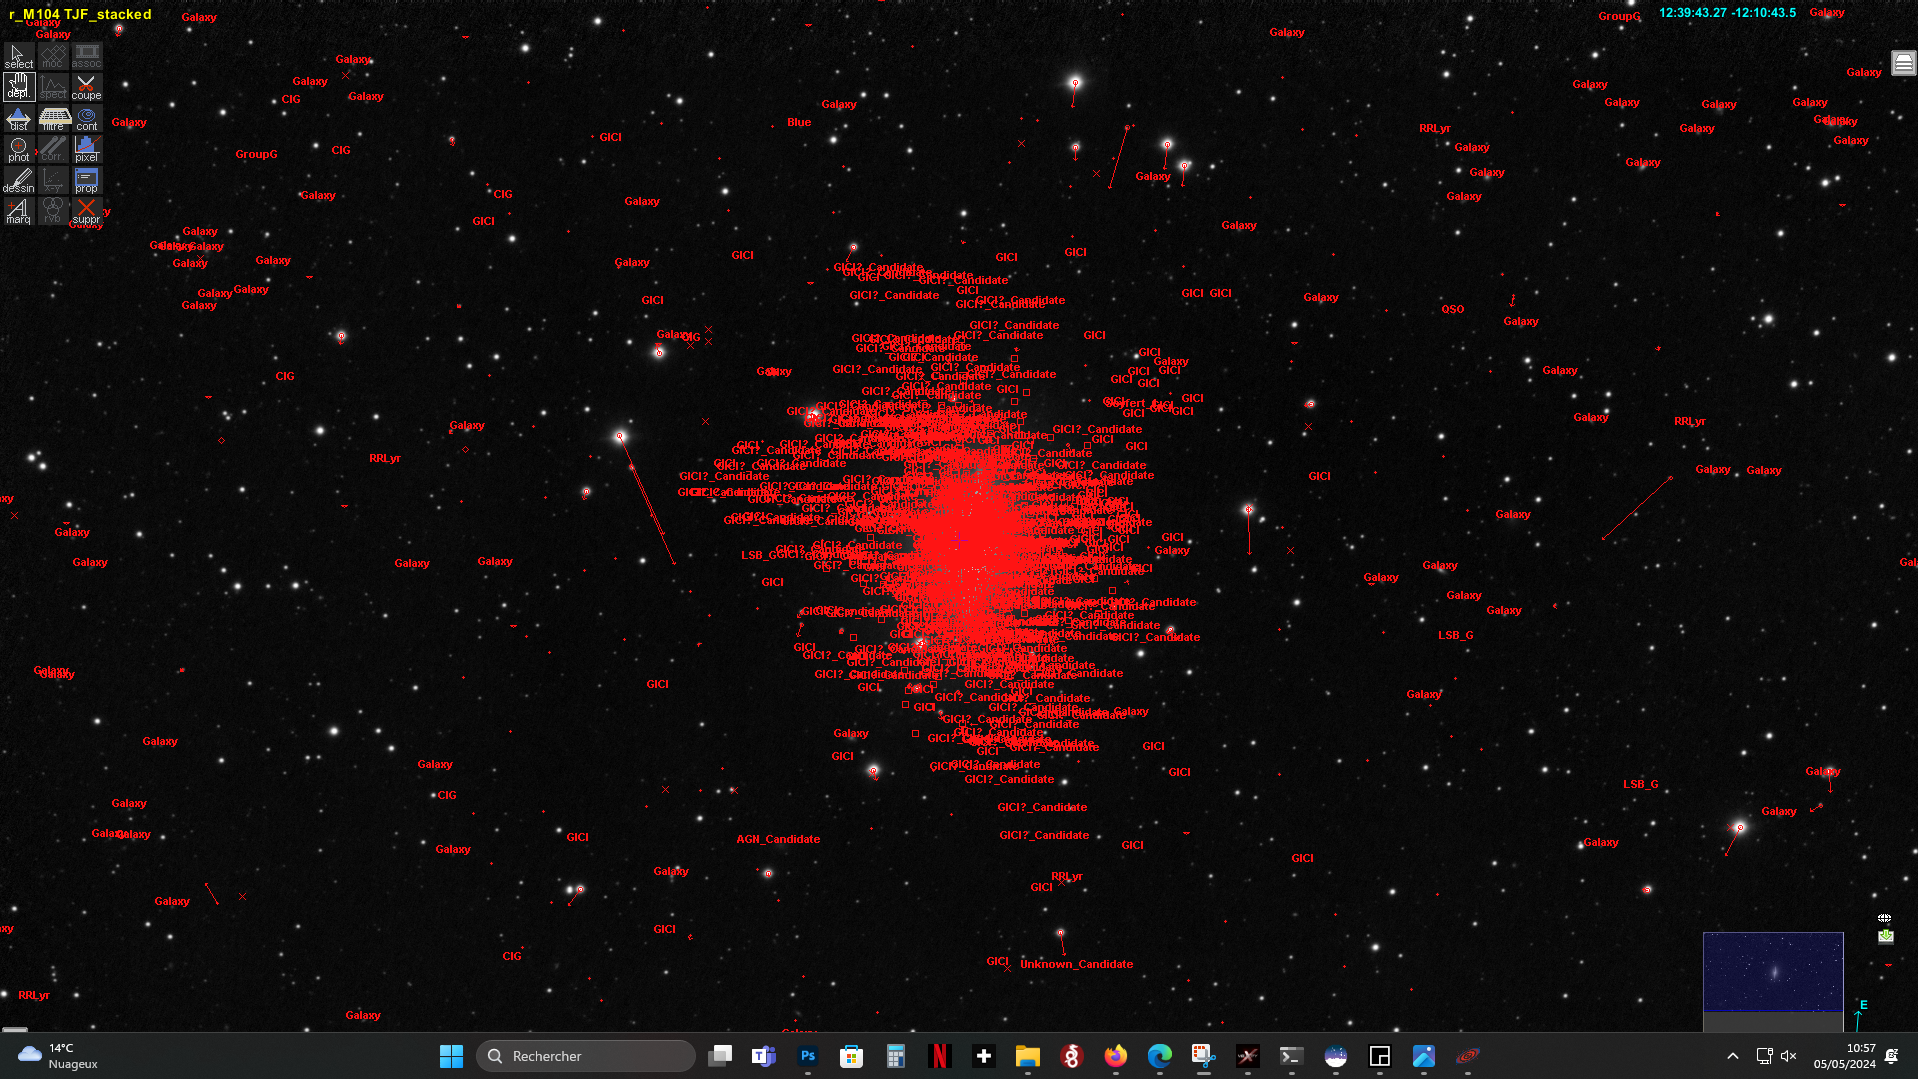This screenshot has height=1079, width=1918.
Task: Click the M104 zoom overview thumbnail
Action: tap(1773, 972)
